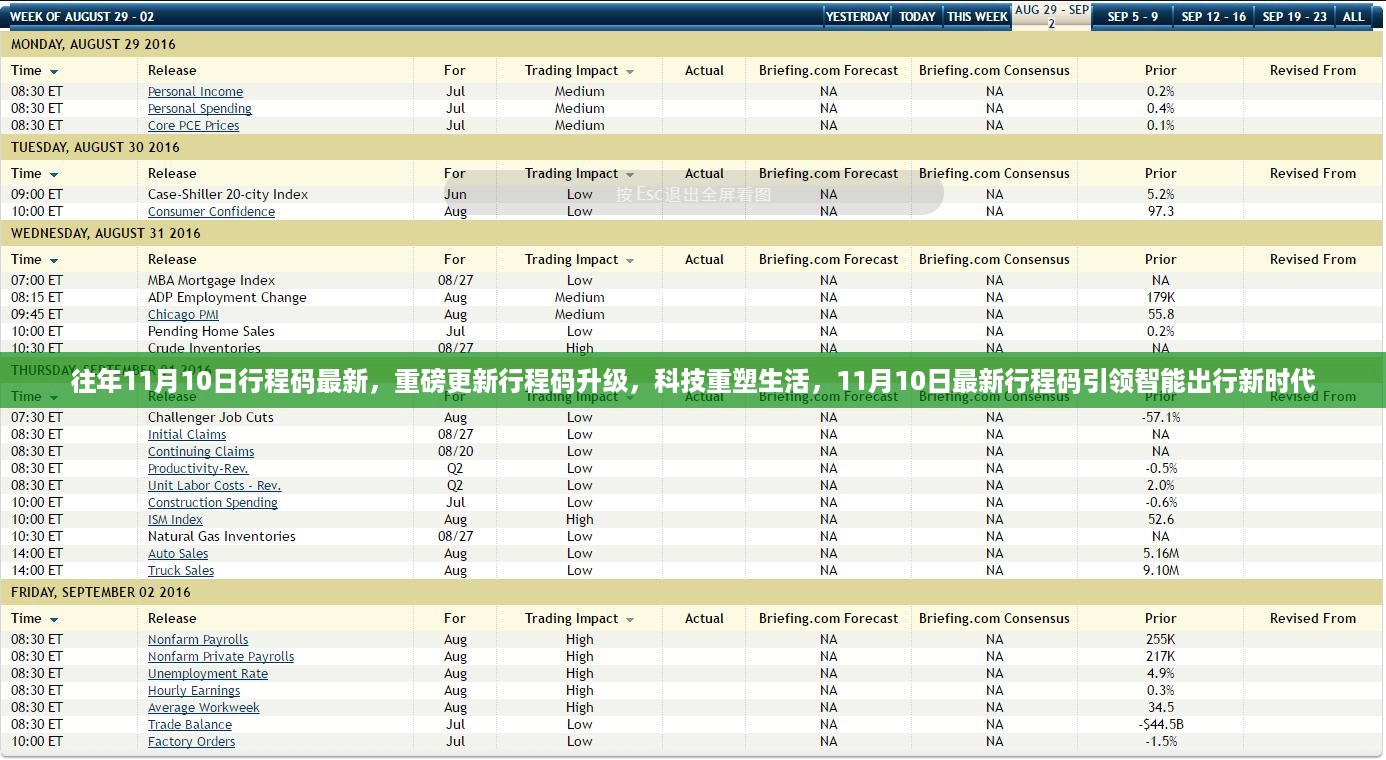Screen dimensions: 1386x760
Task: Sort Monday's table by Time arrow
Action: tap(54, 72)
